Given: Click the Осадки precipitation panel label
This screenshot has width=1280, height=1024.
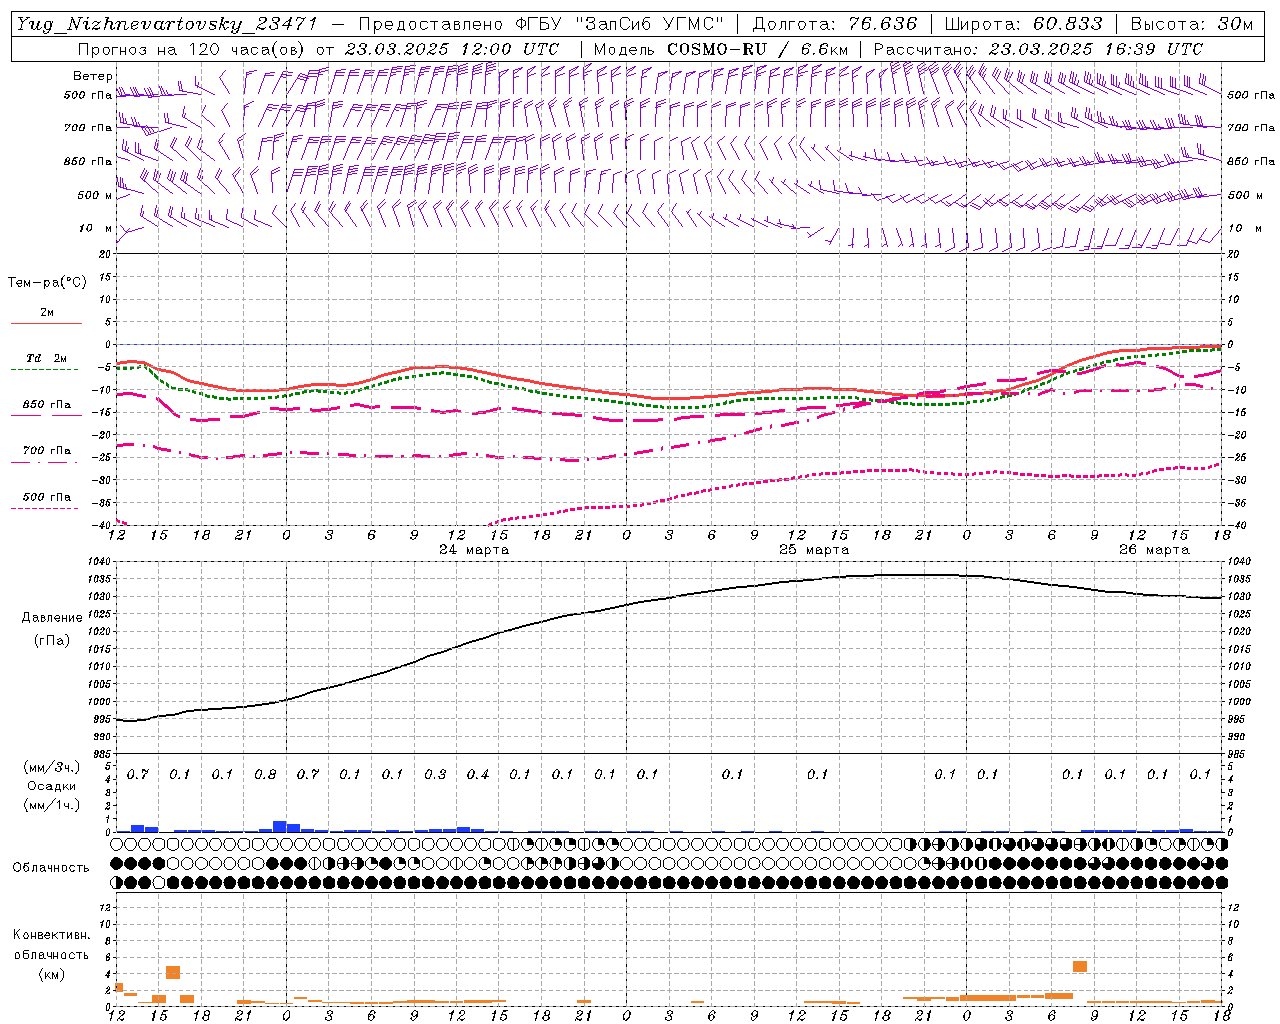Looking at the screenshot, I should [x=52, y=786].
